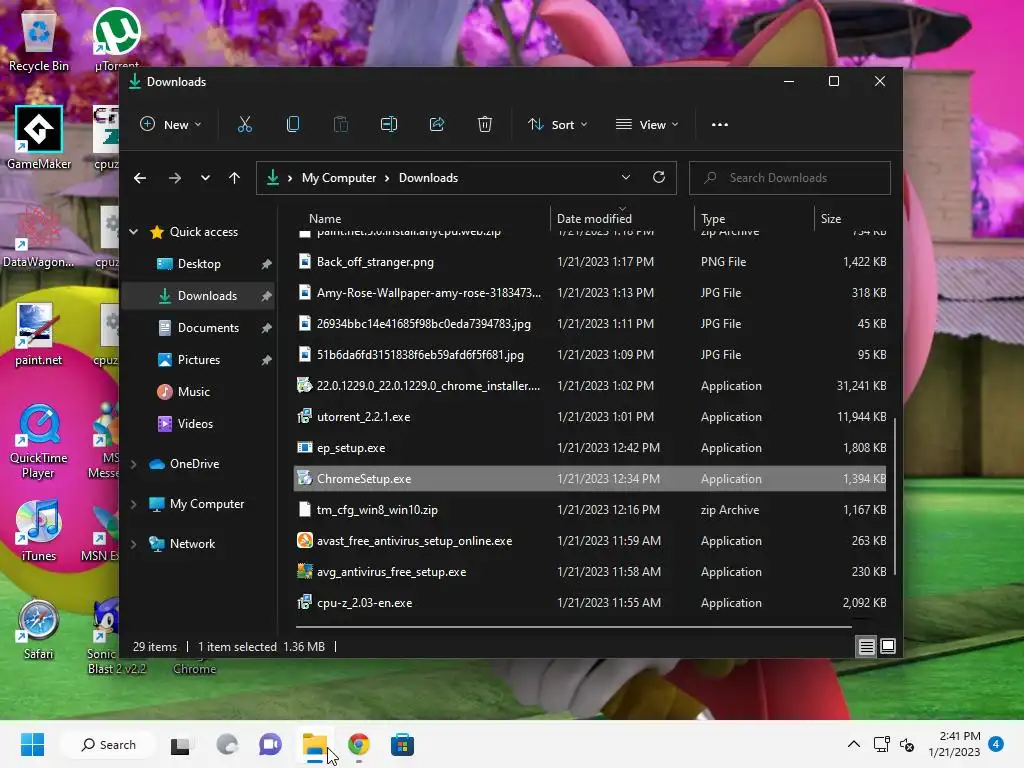Select Videos in sidebar
Viewport: 1024px width, 768px height.
coord(199,424)
